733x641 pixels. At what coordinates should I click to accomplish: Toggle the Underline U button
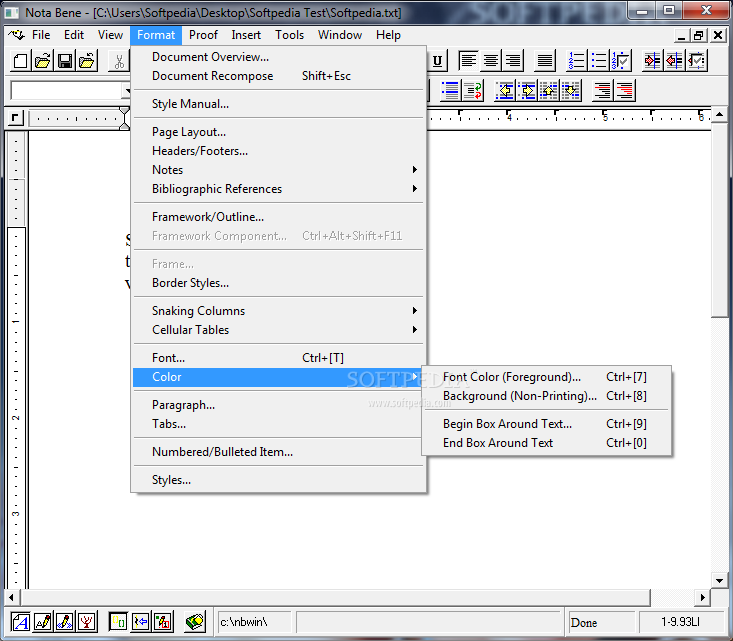(x=438, y=61)
